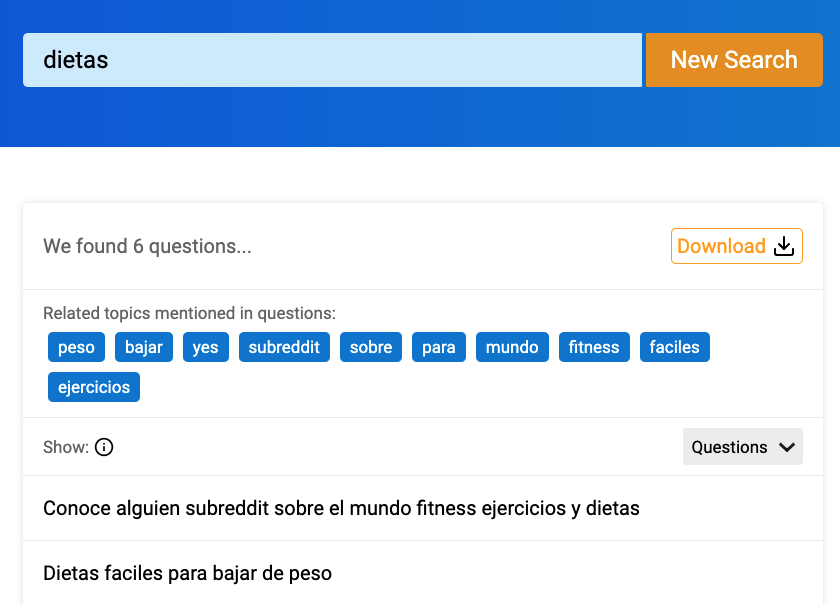Choose the mundo topic tag
This screenshot has height=605, width=840.
[x=512, y=347]
